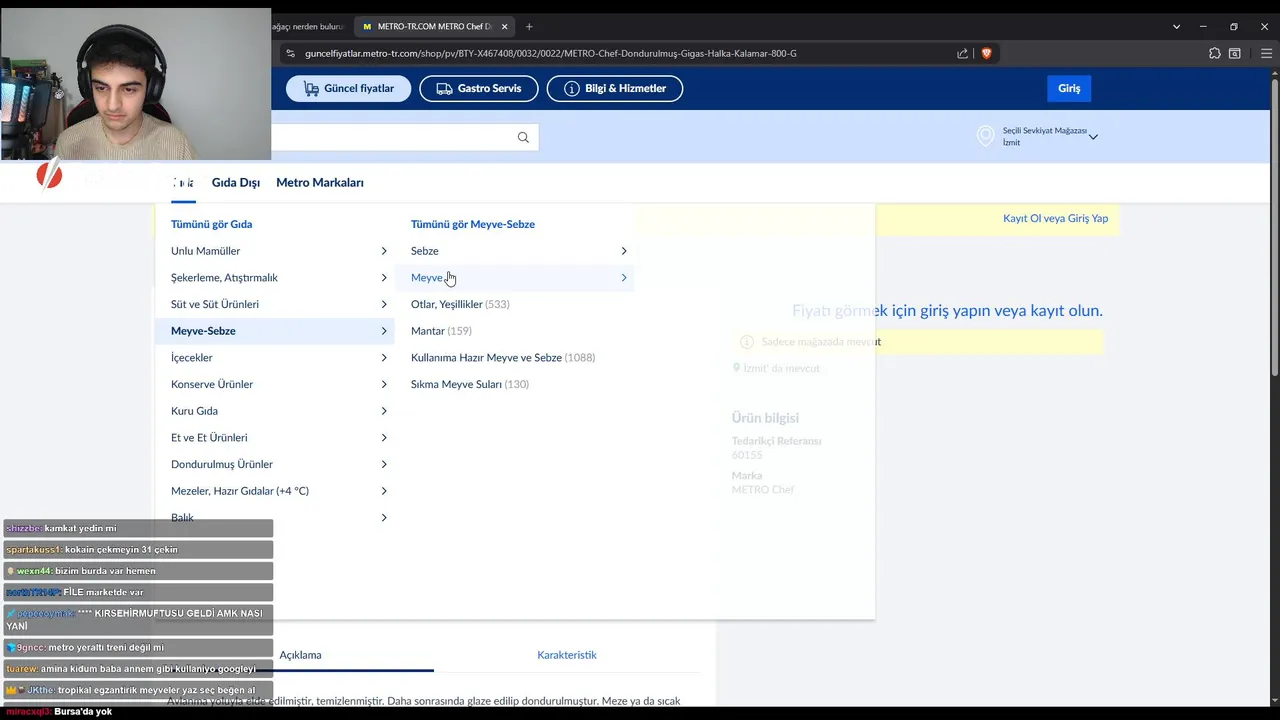Click chat message from wexn44
This screenshot has height=720, width=1280.
click(x=138, y=571)
